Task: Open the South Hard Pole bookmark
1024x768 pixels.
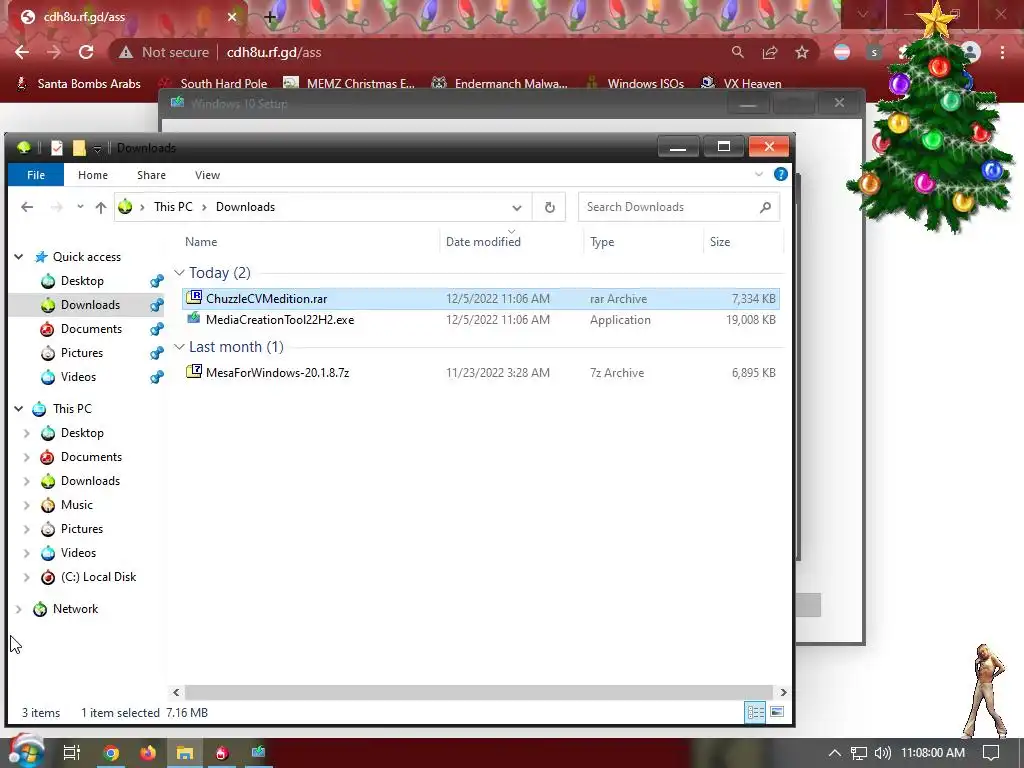Action: 214,84
